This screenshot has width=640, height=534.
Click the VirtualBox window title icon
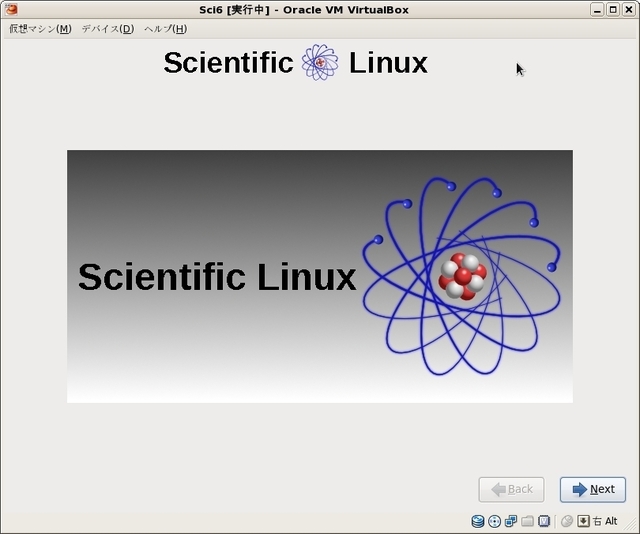click(x=11, y=9)
